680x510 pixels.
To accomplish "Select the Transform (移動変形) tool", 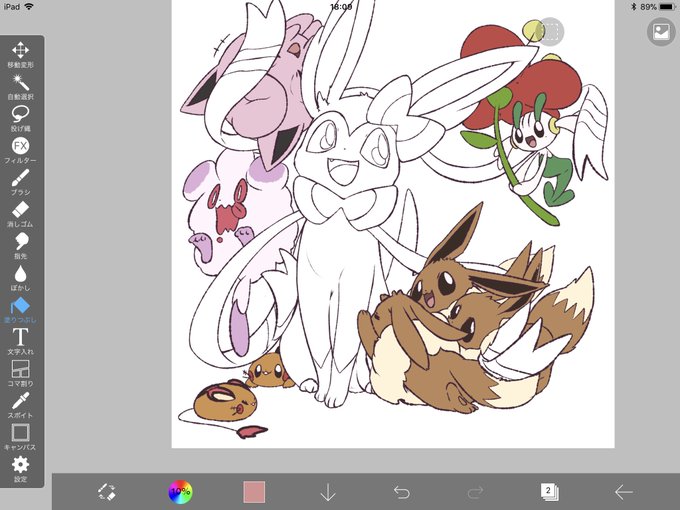I will click(20, 55).
